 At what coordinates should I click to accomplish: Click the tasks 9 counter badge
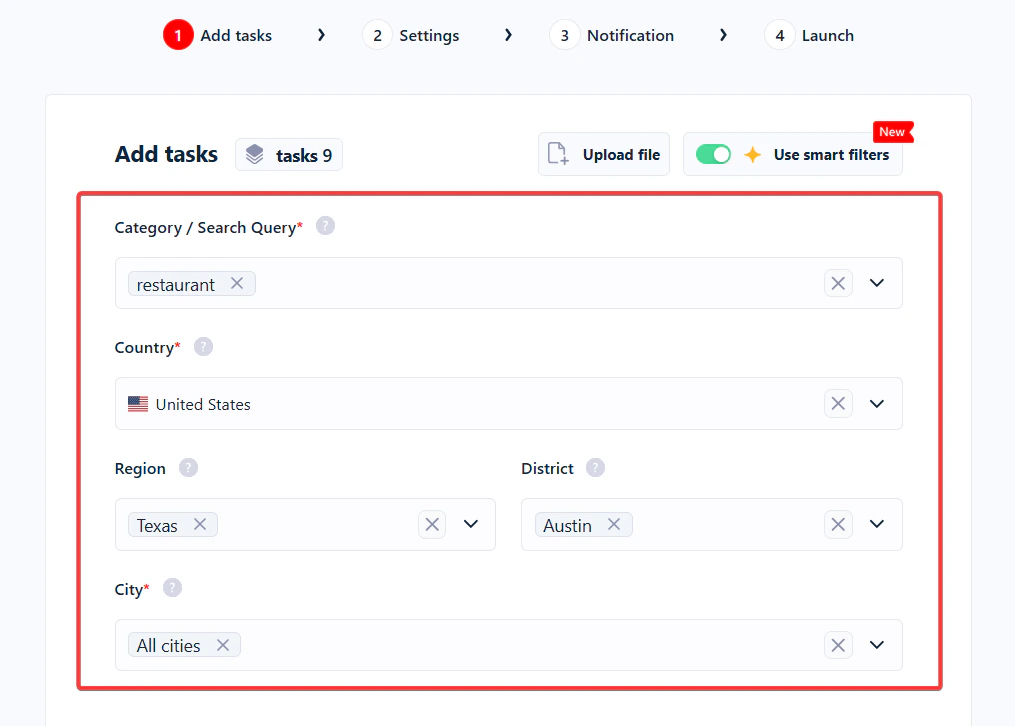289,155
